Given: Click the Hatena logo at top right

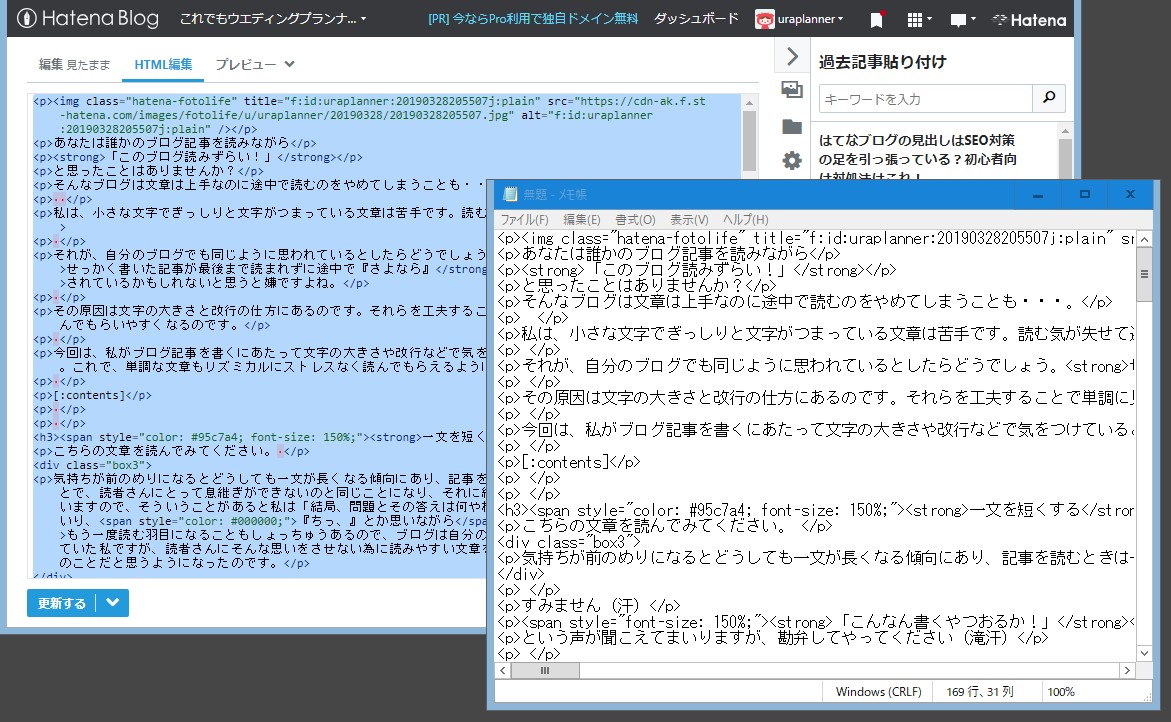Looking at the screenshot, I should coord(1029,18).
